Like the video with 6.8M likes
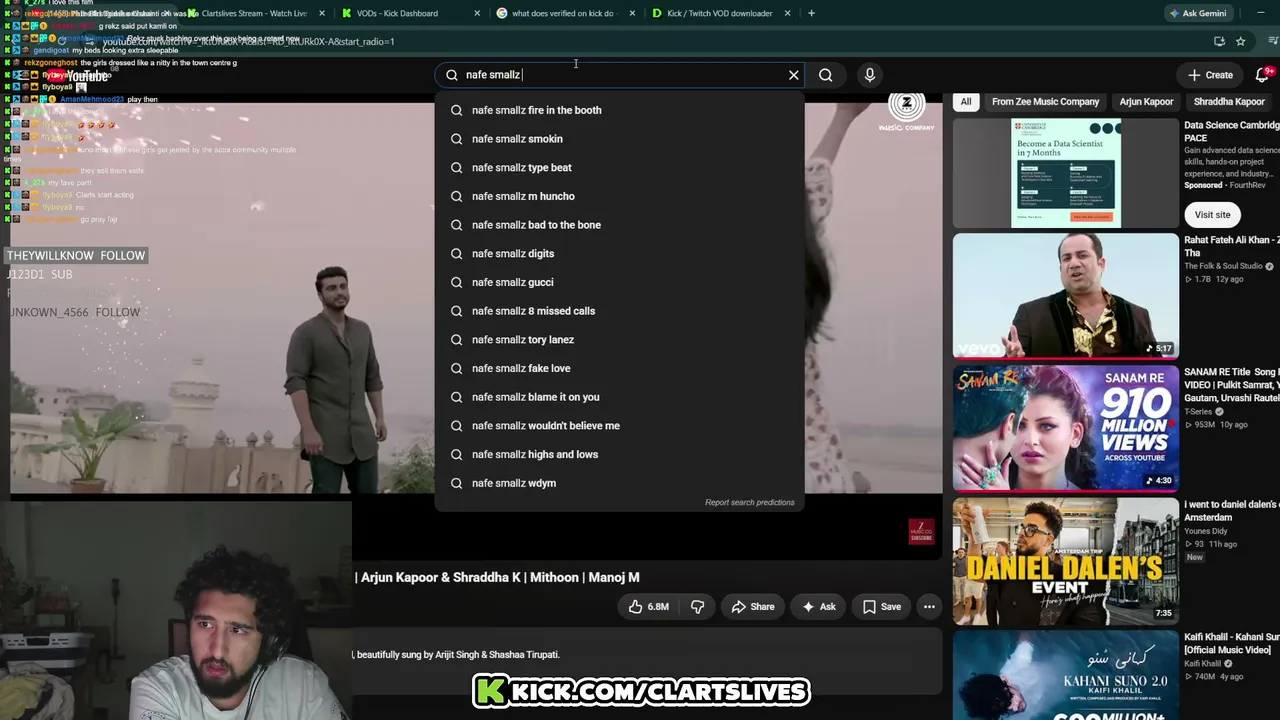This screenshot has height=720, width=1280. (648, 607)
